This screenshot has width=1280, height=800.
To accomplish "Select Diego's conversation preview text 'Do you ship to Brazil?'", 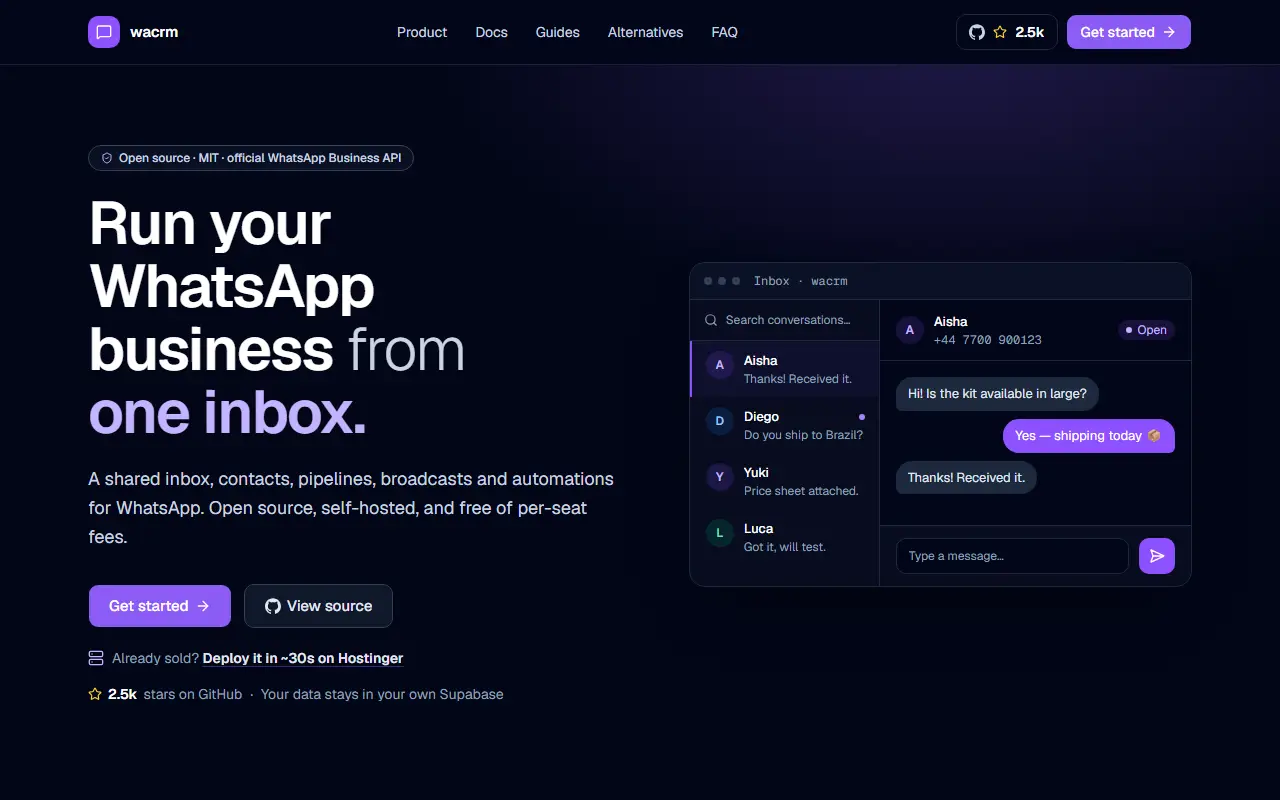I will pyautogui.click(x=803, y=435).
